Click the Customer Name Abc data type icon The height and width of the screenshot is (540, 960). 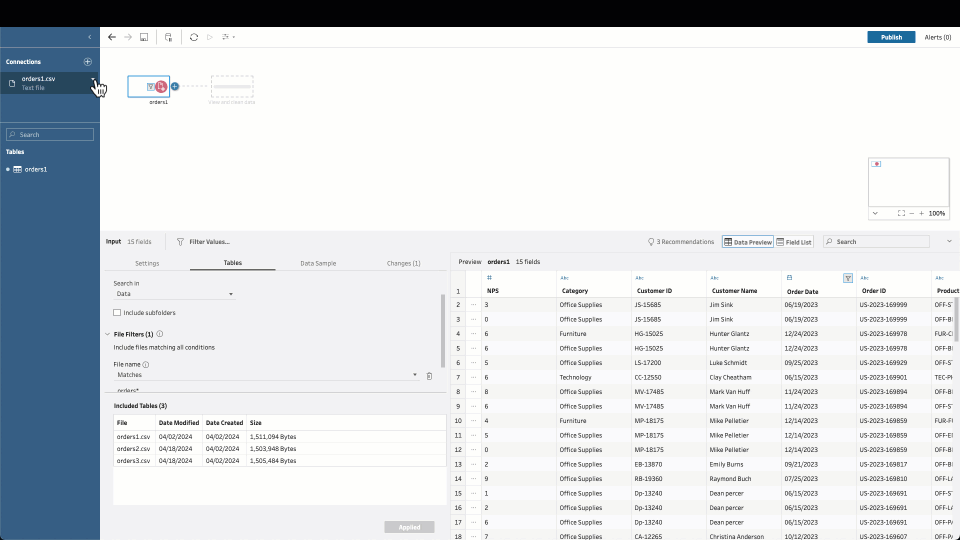tap(714, 278)
